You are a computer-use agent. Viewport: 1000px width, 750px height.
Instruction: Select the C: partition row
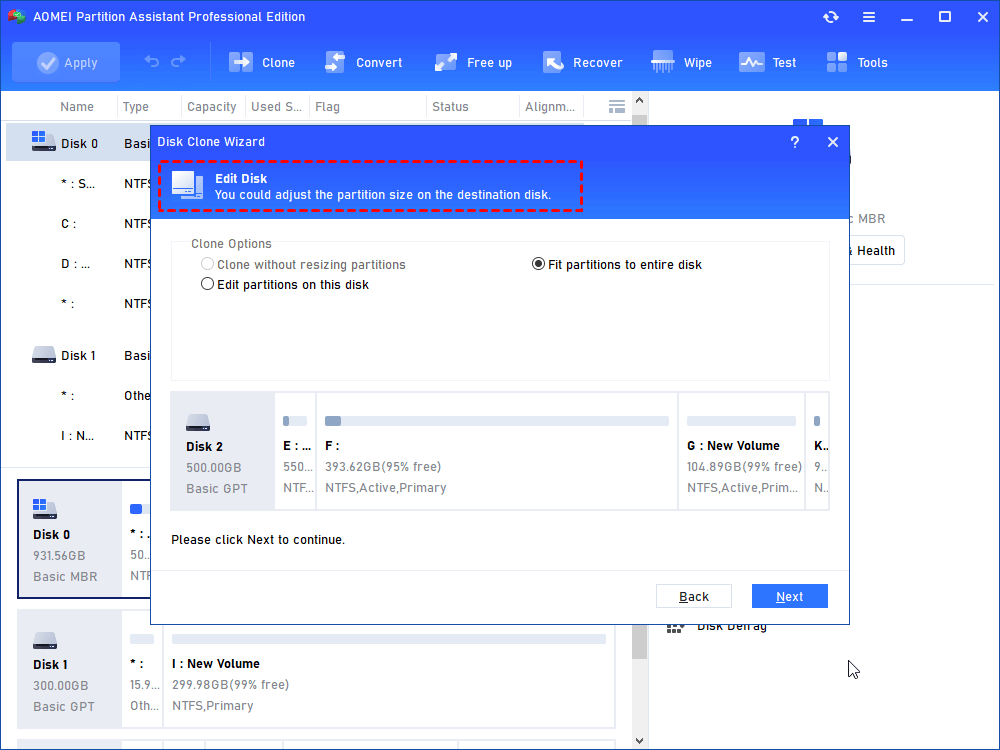pyautogui.click(x=78, y=224)
